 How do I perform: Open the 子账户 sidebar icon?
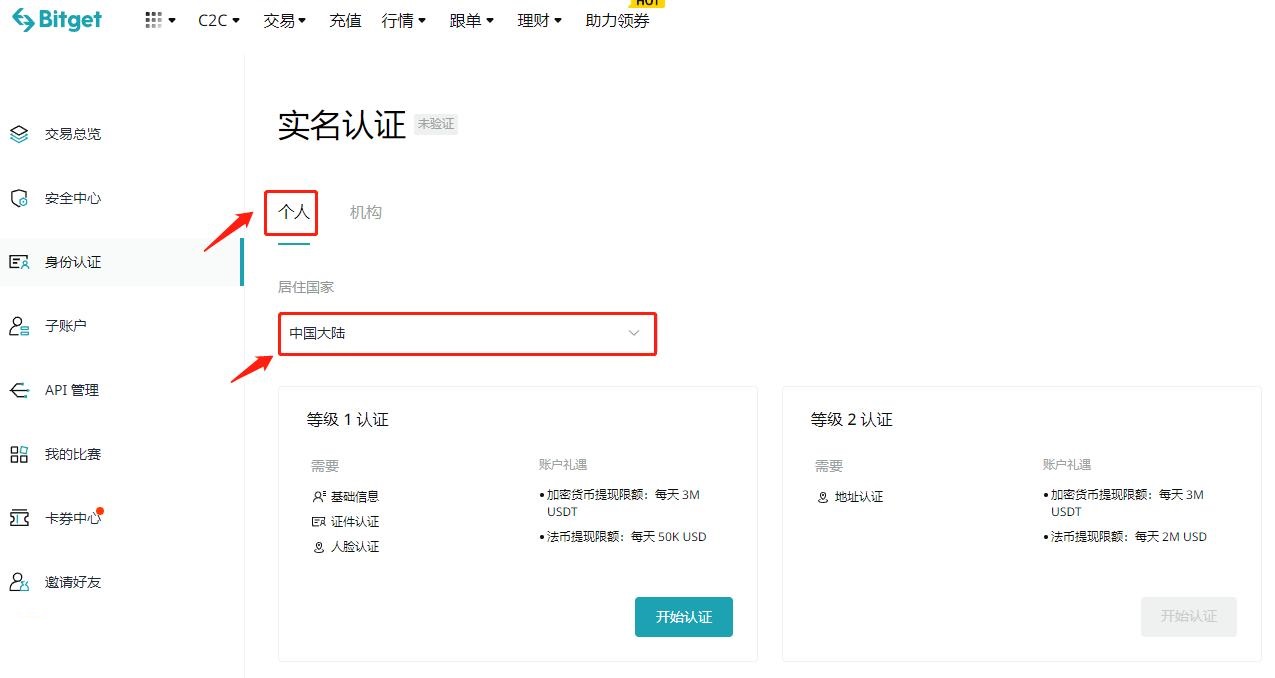tap(18, 325)
